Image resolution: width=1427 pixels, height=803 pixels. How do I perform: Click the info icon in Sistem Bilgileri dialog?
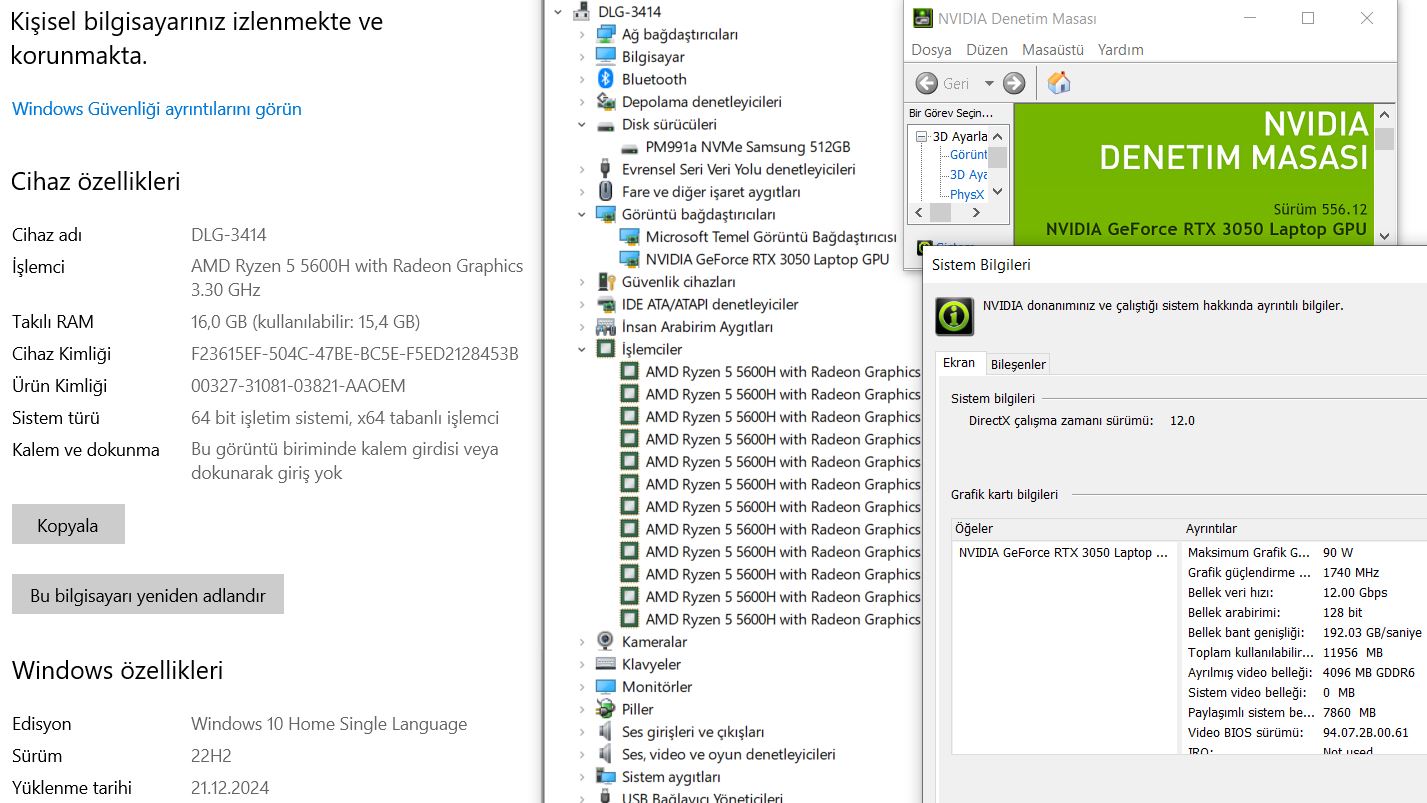pos(954,316)
